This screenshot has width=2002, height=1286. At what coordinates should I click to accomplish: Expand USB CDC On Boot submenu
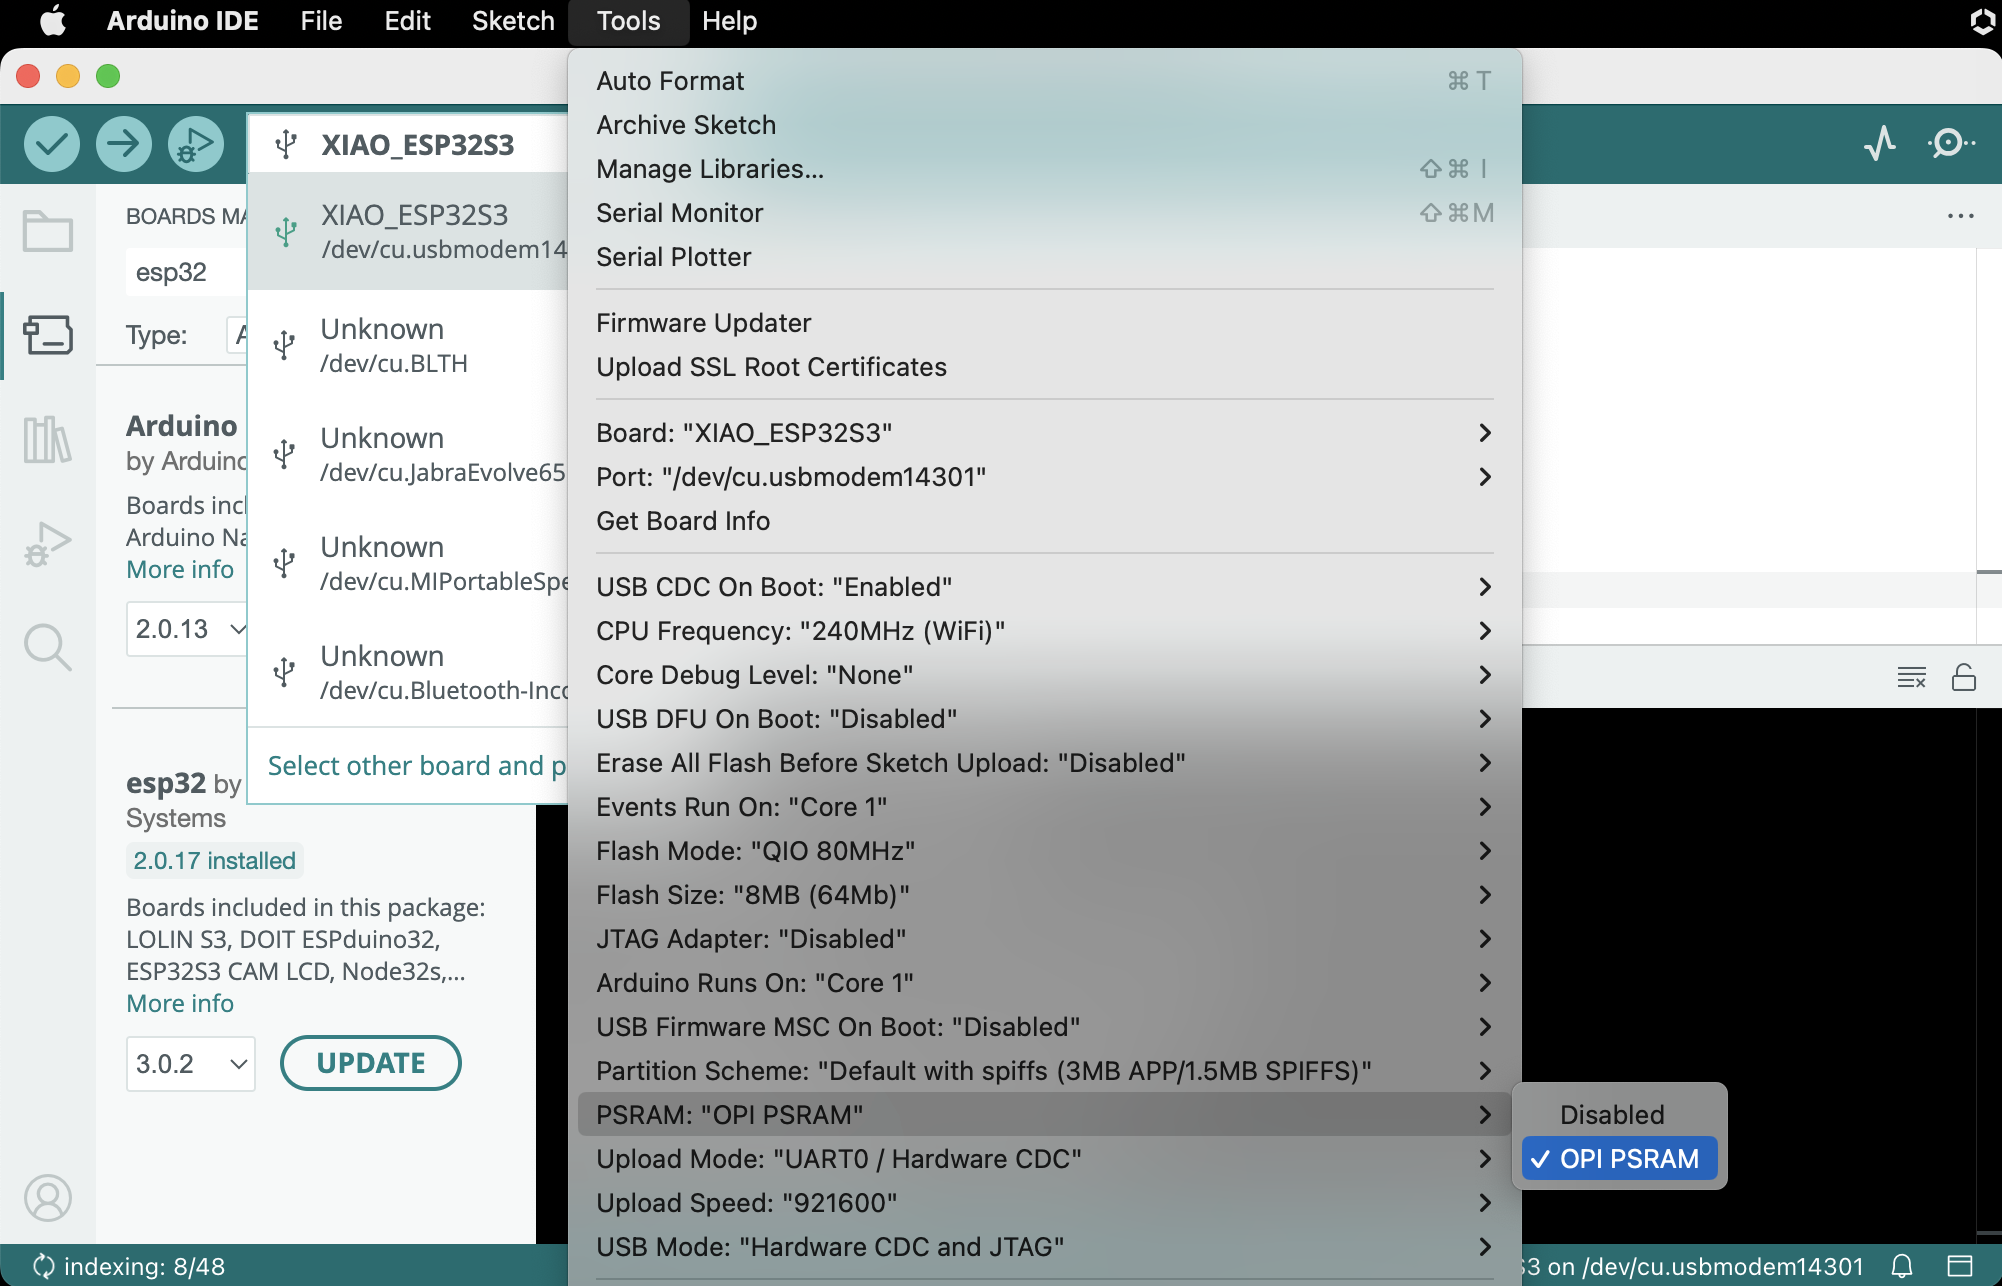pos(1045,587)
